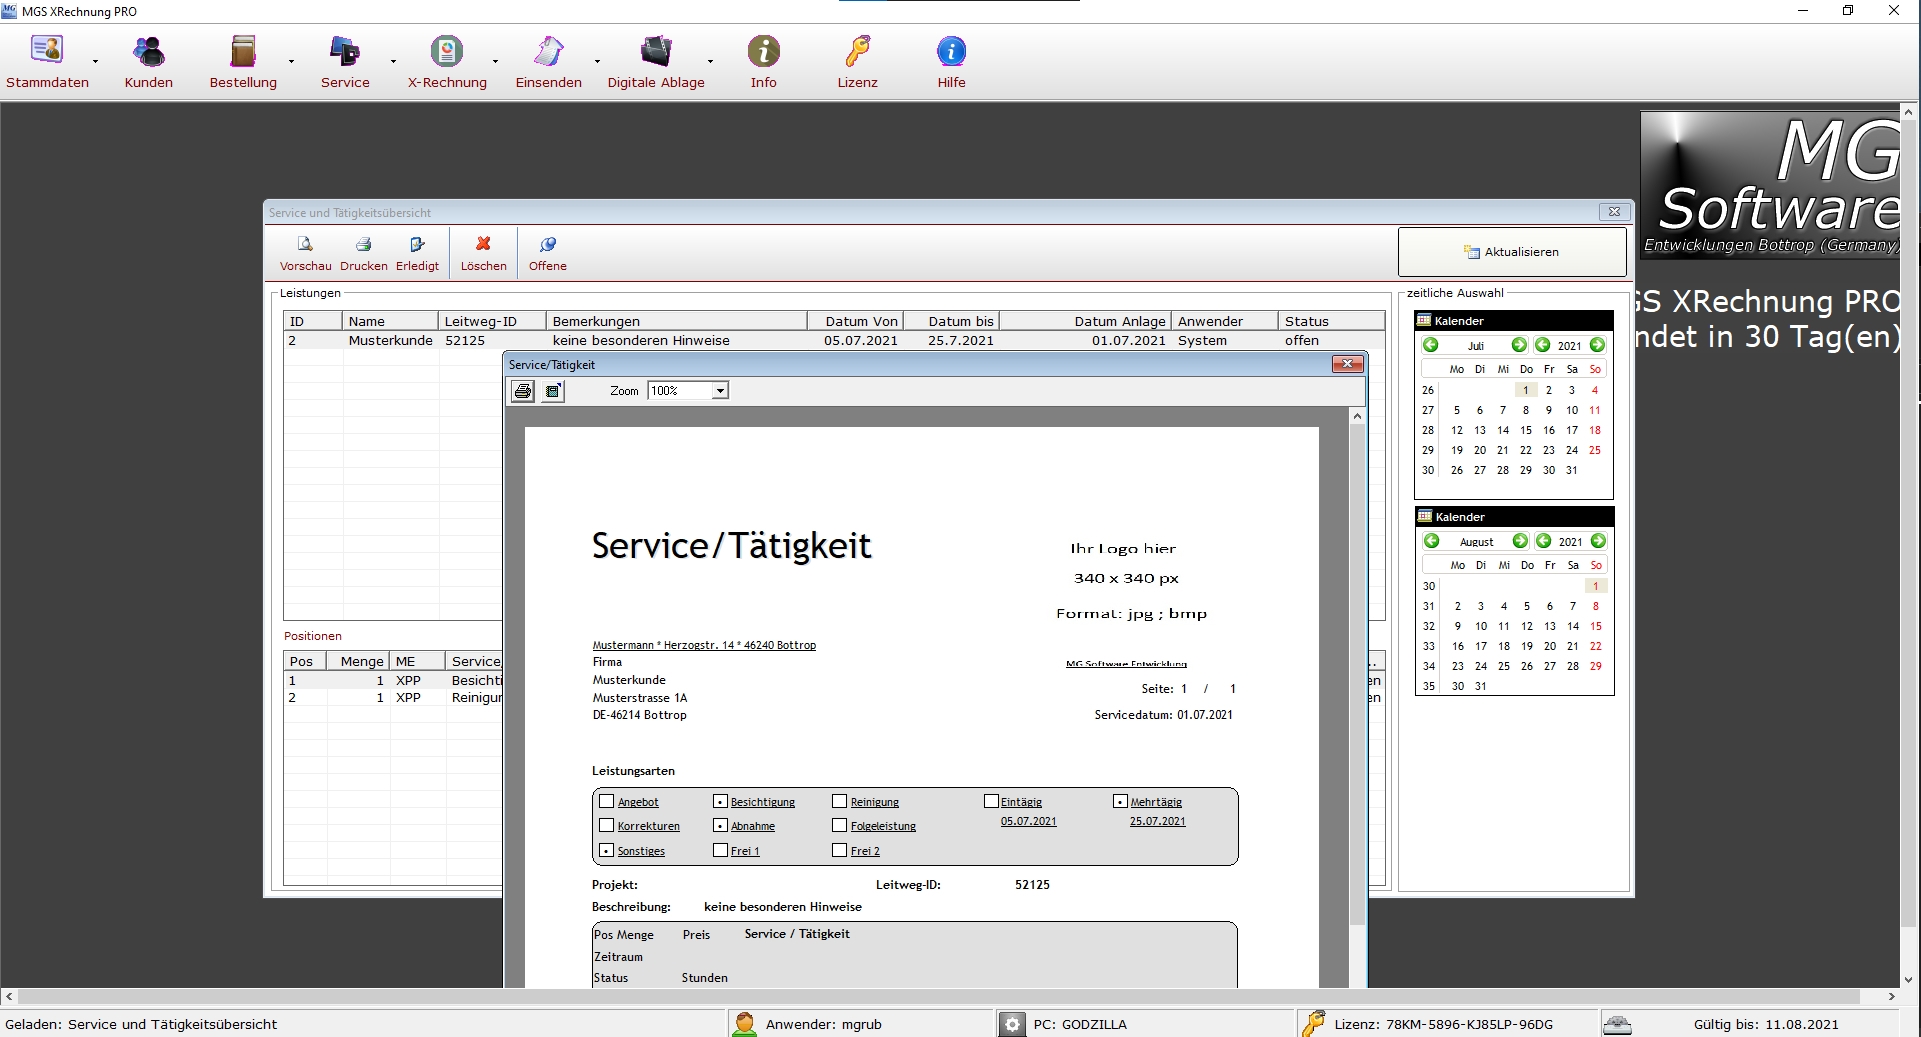Toggle the Abnahme checkbox
The image size is (1921, 1037).
tap(720, 825)
